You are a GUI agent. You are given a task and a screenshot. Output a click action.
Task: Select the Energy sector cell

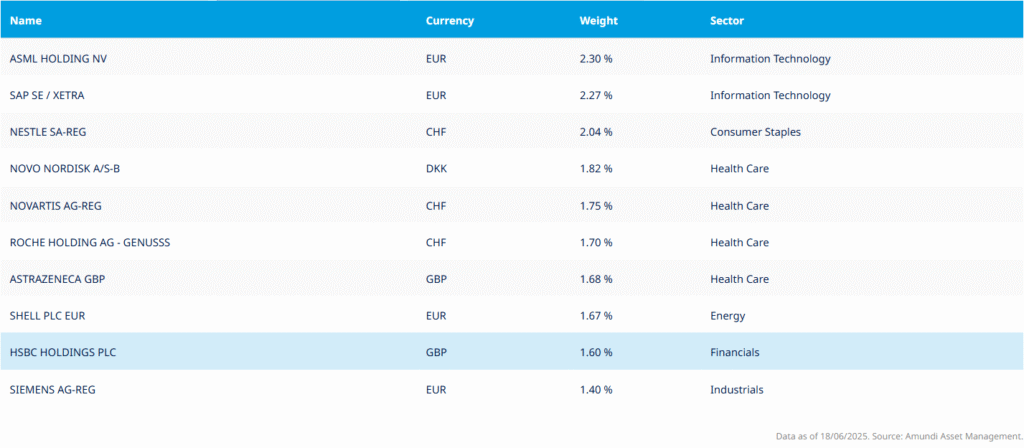click(728, 316)
